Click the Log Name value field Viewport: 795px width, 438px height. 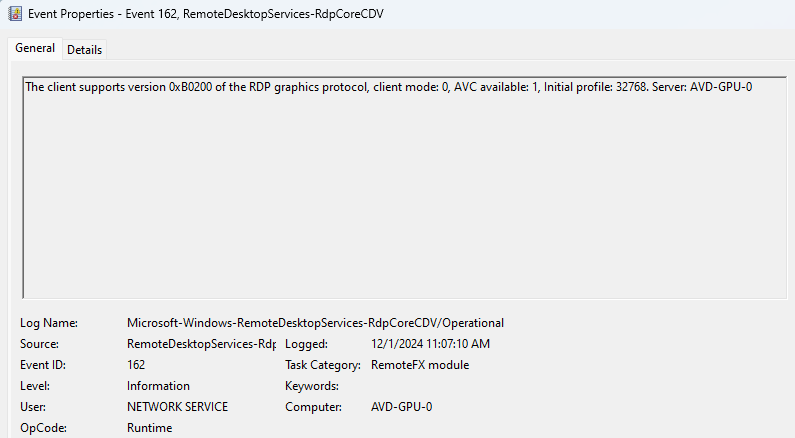[x=315, y=323]
